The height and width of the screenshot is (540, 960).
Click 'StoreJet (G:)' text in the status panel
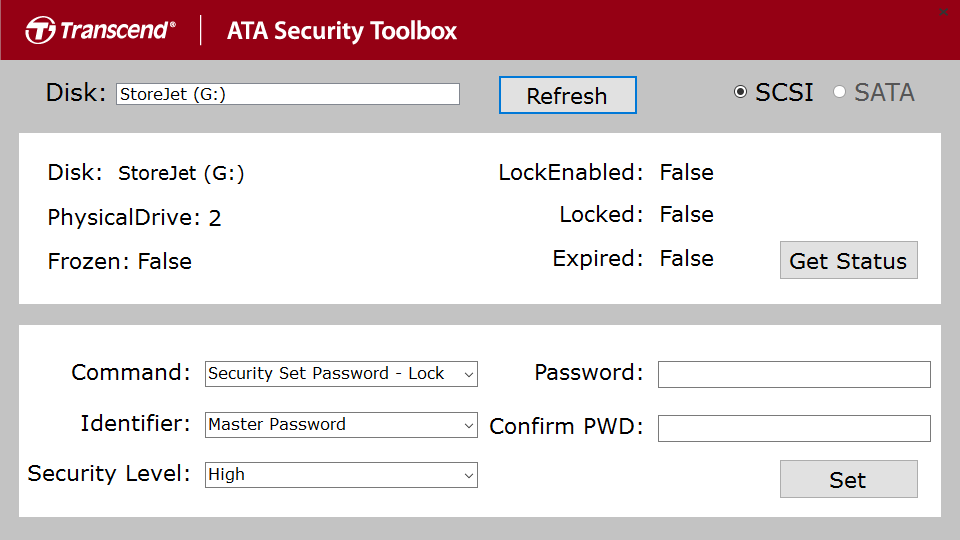click(181, 173)
